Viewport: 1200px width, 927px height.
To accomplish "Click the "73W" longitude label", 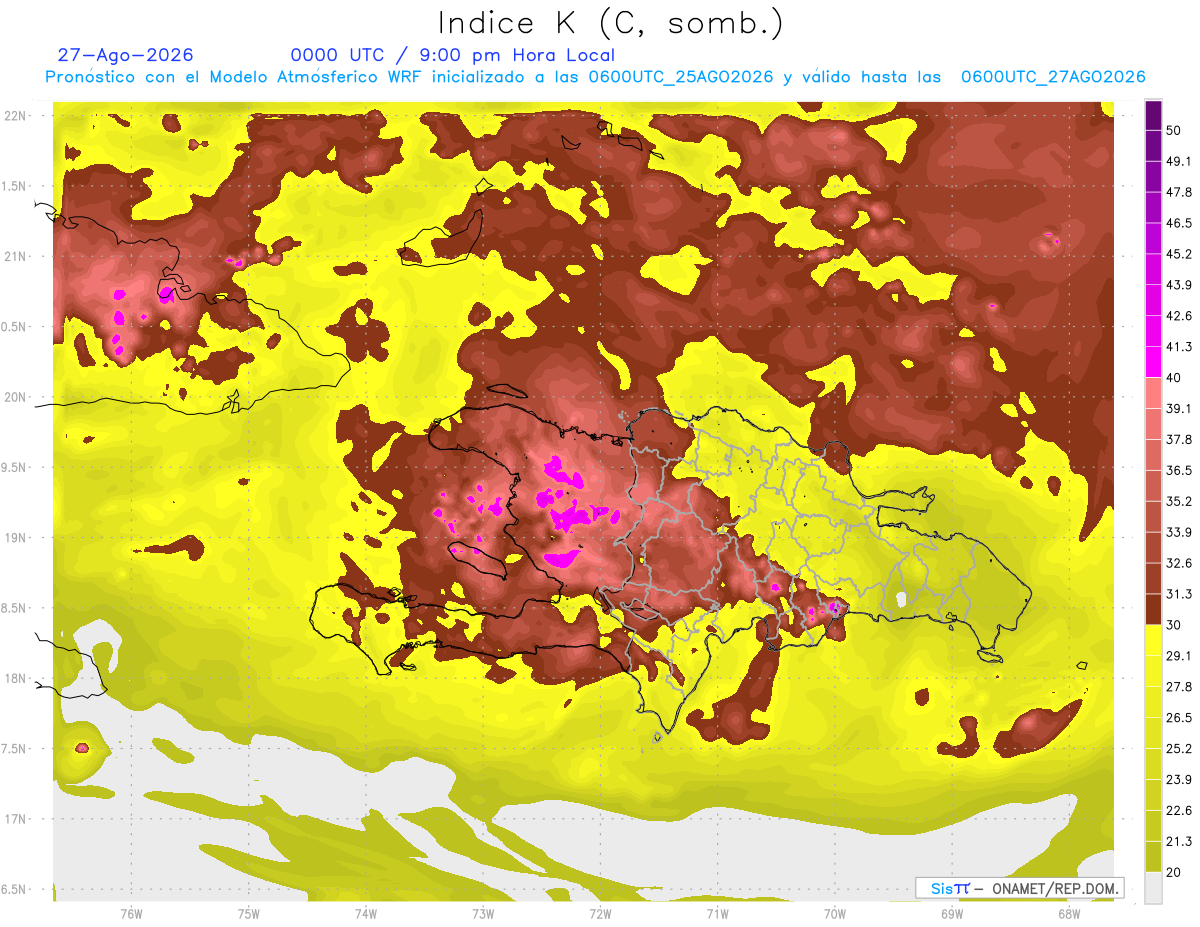I will pyautogui.click(x=483, y=913).
